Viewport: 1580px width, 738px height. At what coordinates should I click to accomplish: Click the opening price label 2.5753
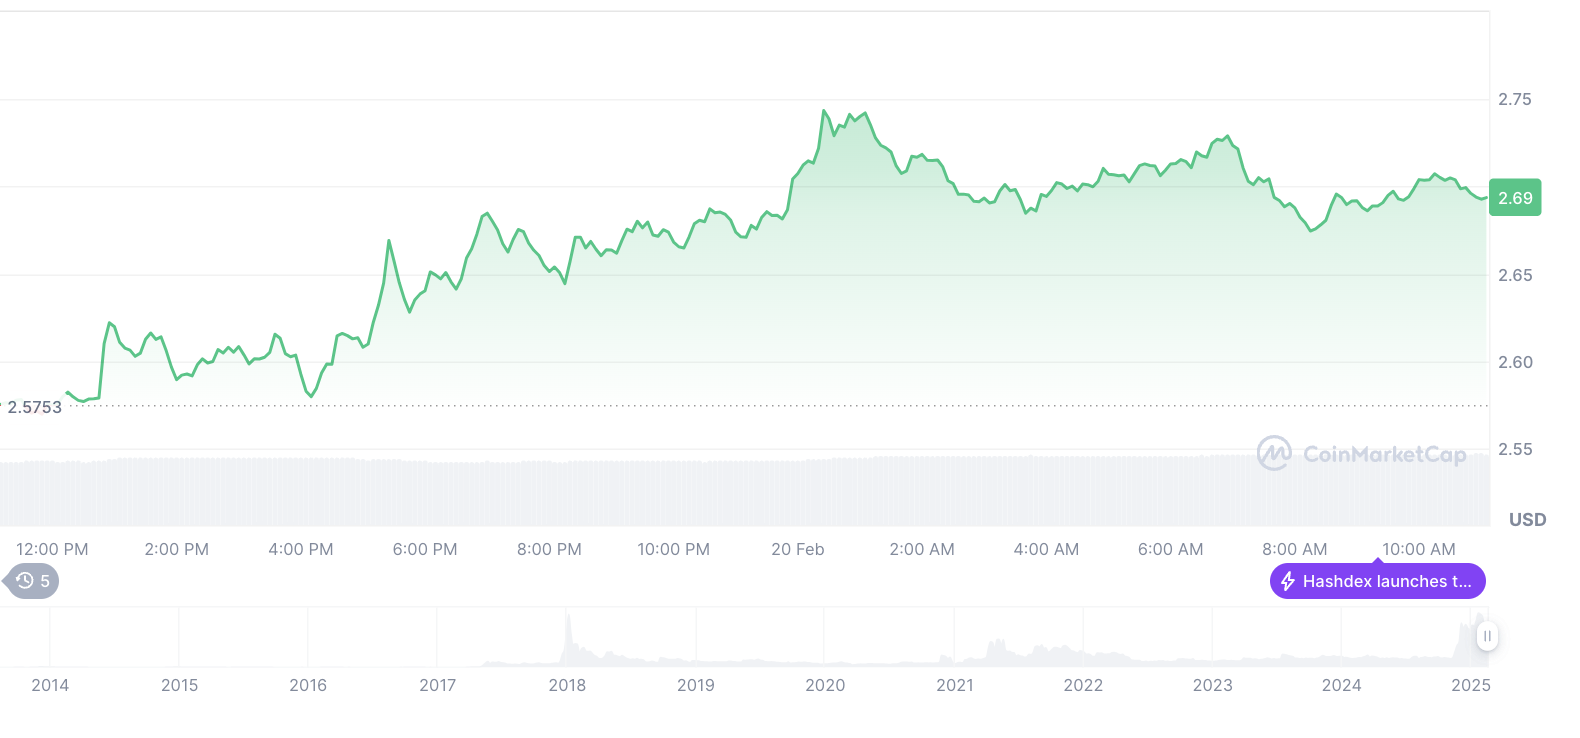pos(35,407)
